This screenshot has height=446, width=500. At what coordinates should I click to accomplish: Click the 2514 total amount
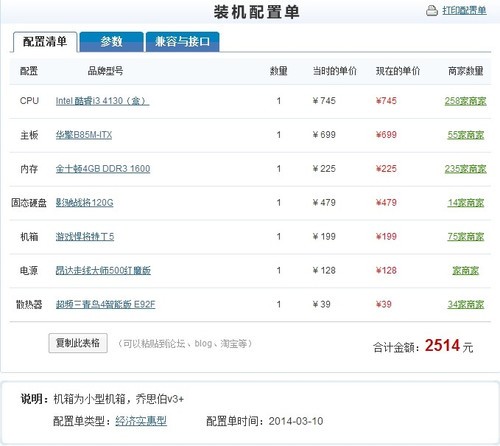click(442, 346)
